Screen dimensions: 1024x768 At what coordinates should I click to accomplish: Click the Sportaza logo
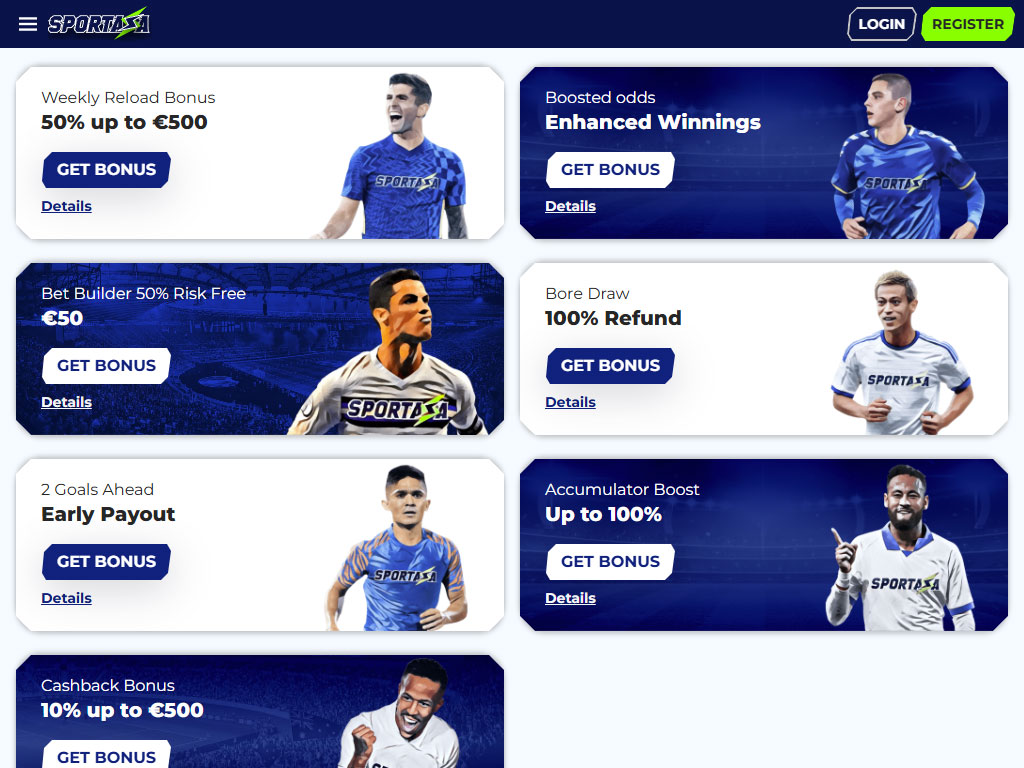99,24
